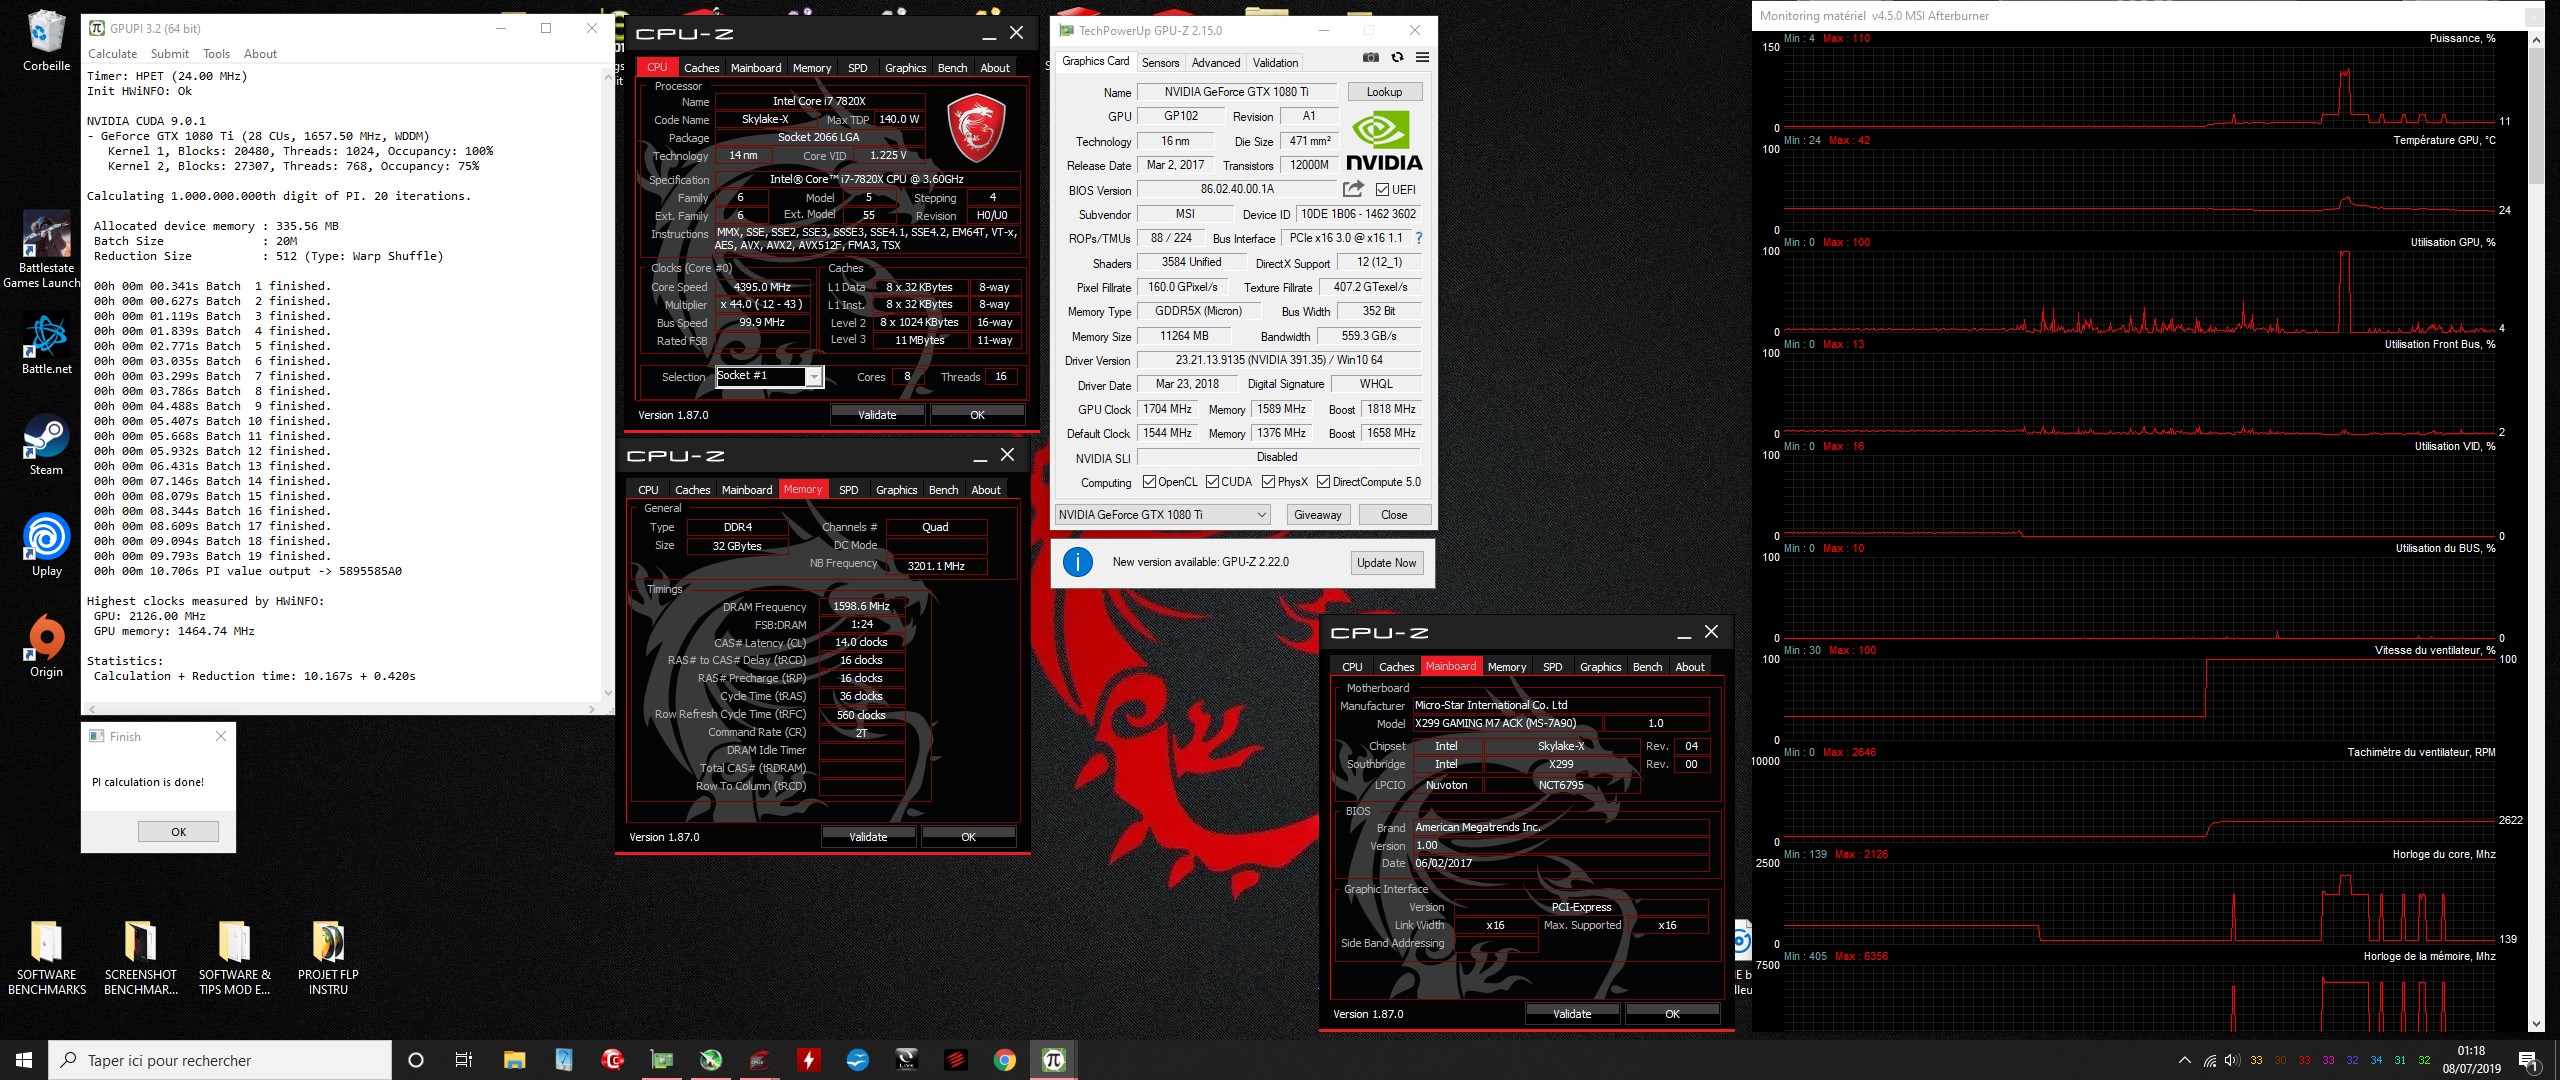The height and width of the screenshot is (1080, 2560).
Task: Select Caches tab in top CPU-Z window
Action: pyautogui.click(x=701, y=68)
